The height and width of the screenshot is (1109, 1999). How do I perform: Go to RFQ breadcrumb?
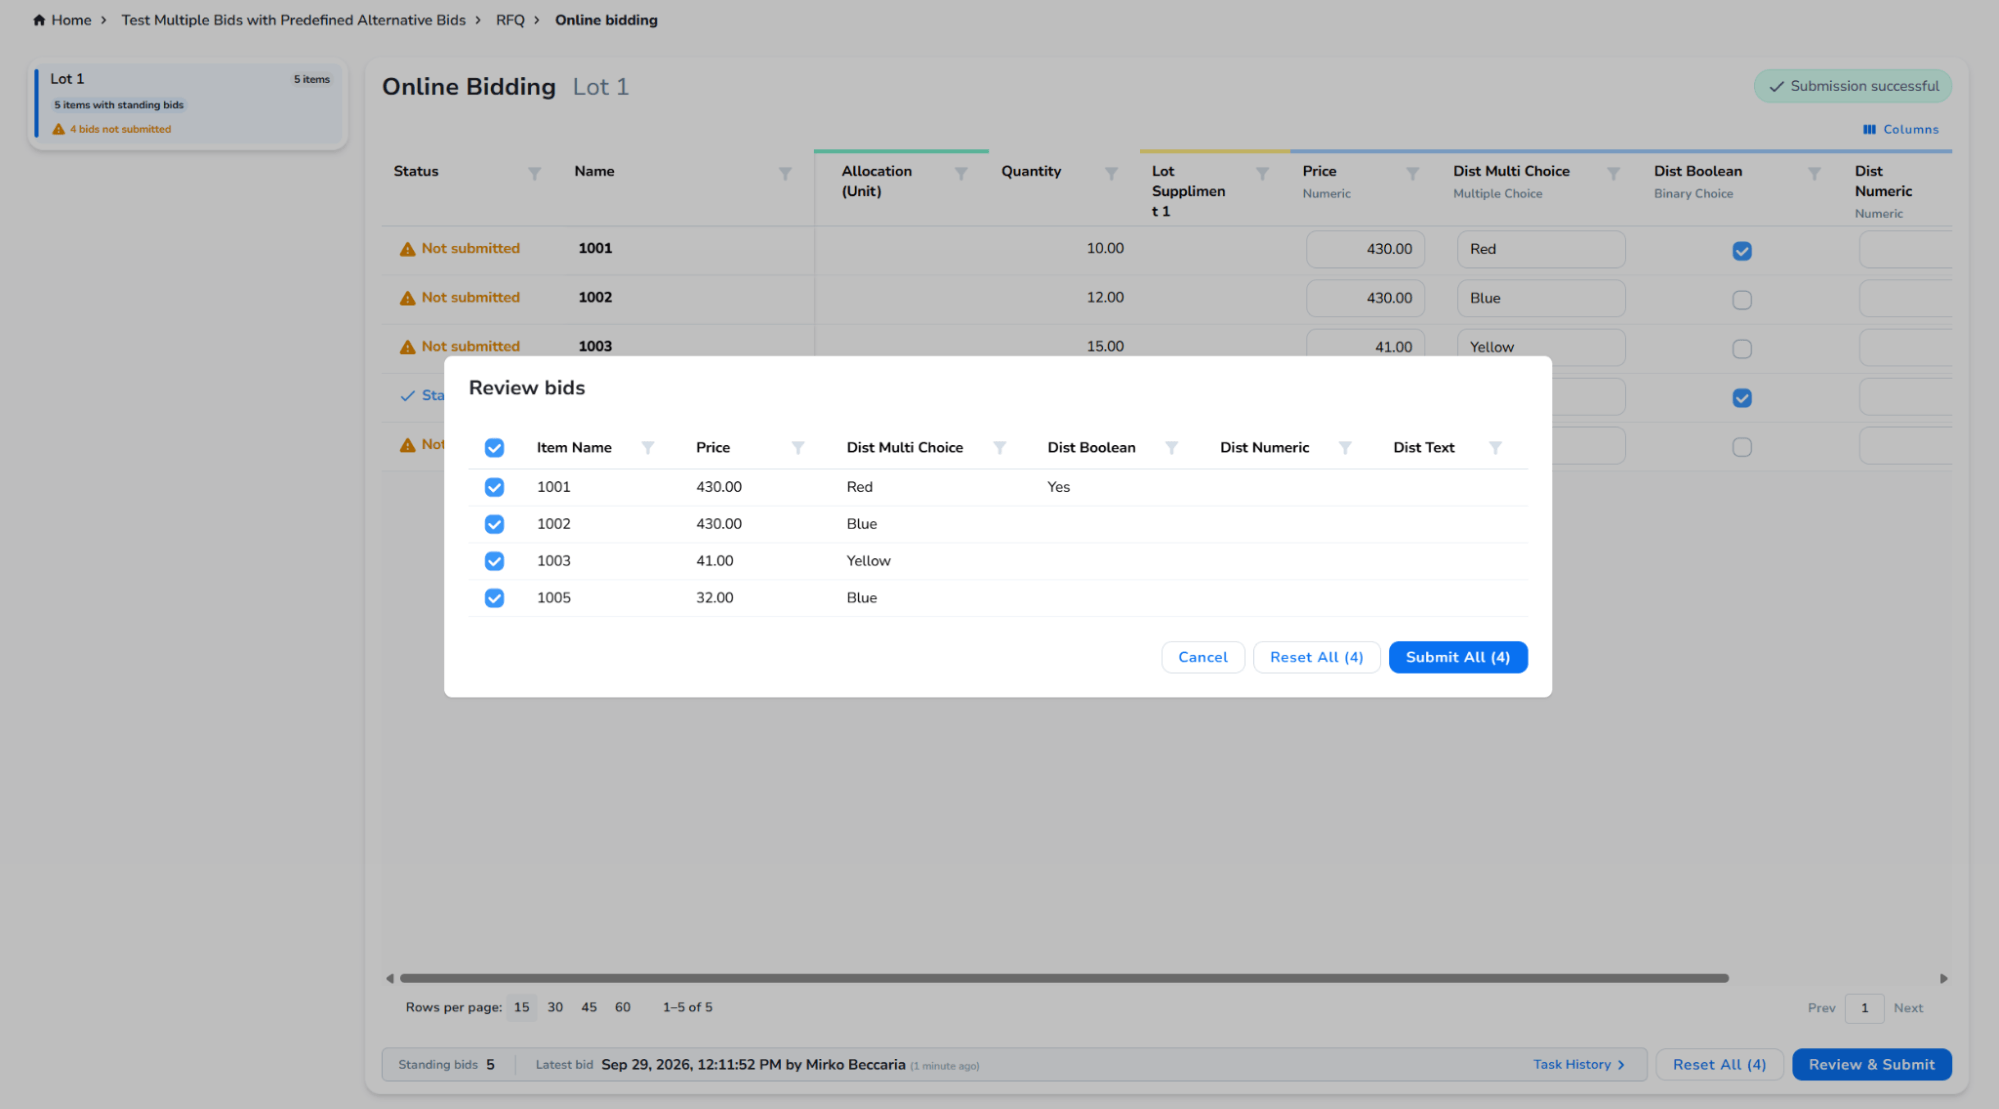tap(510, 20)
